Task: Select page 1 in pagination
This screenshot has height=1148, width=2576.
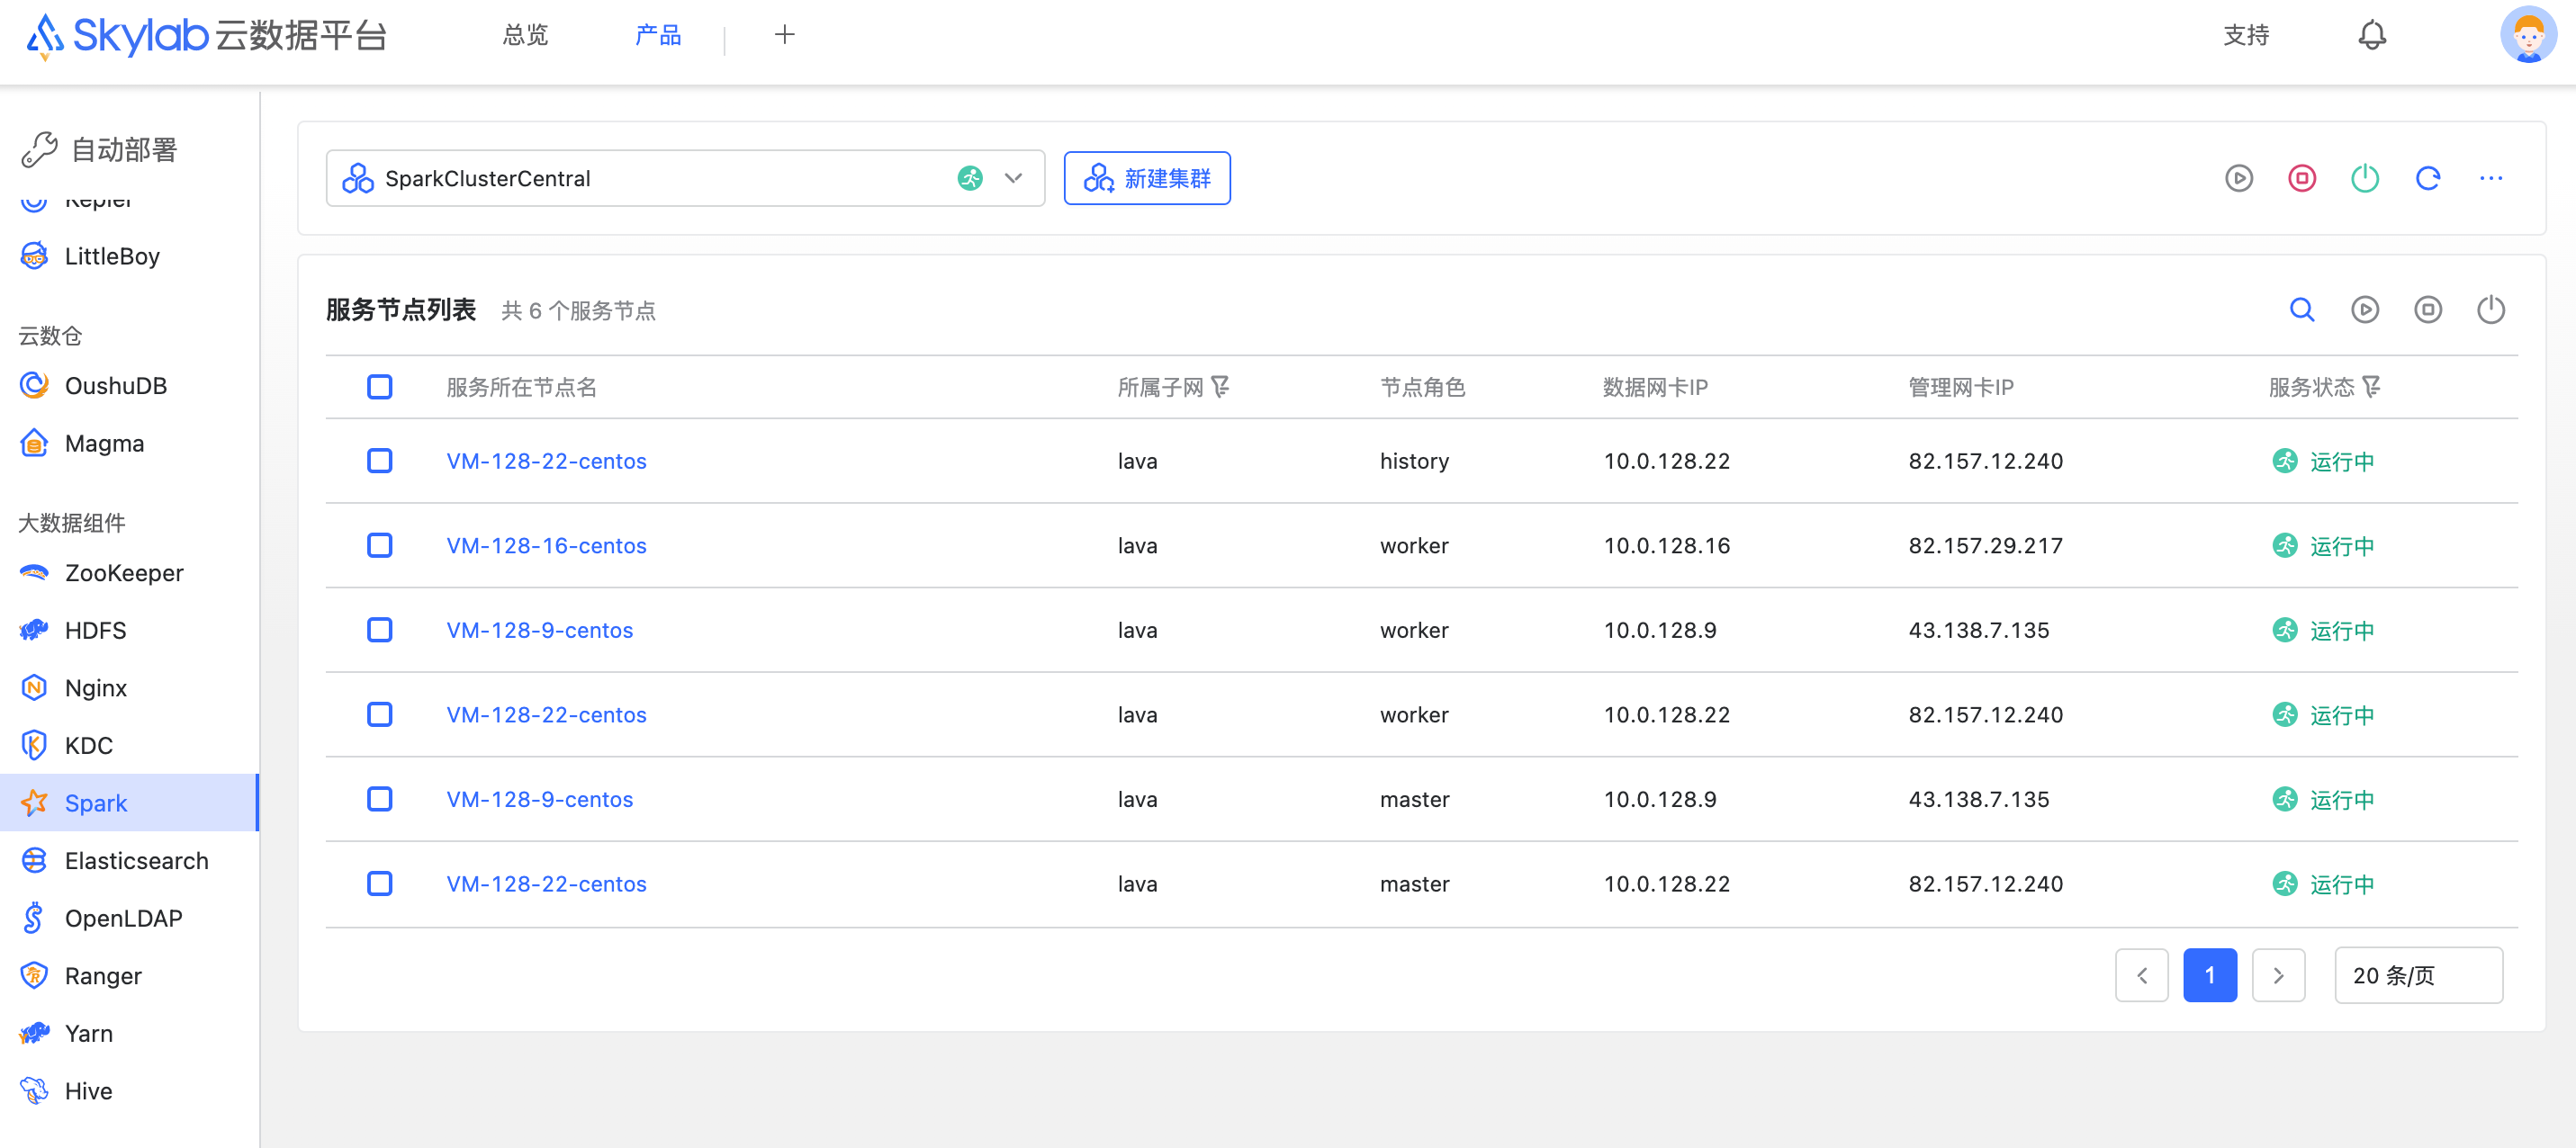Action: pos(2210,975)
